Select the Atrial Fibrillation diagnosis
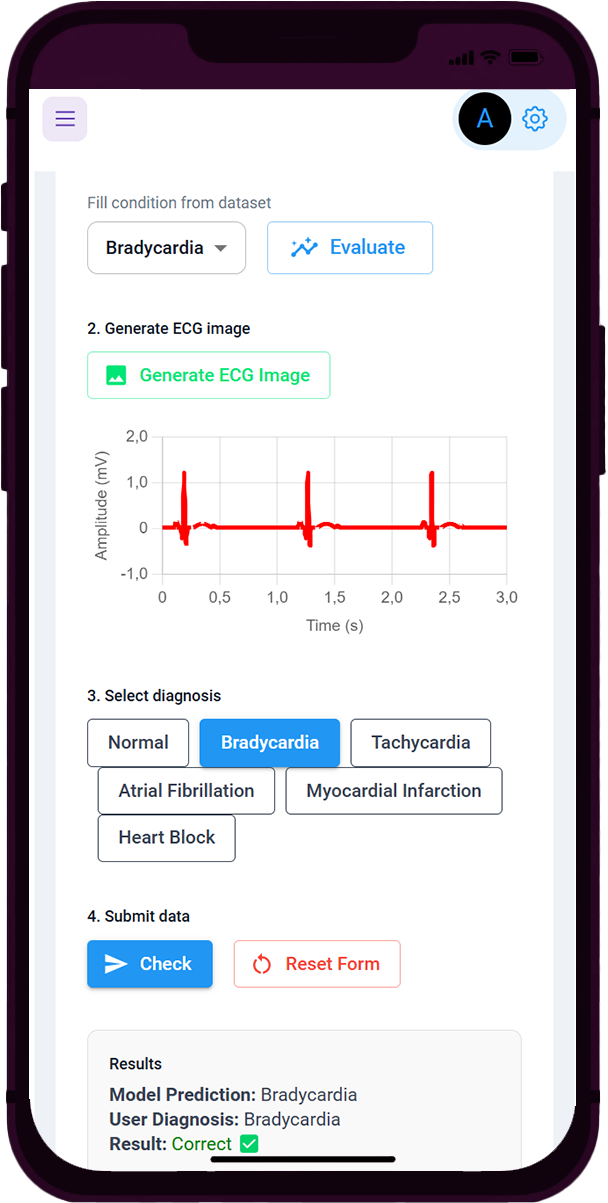The width and height of the screenshot is (608, 1203). pyautogui.click(x=186, y=791)
